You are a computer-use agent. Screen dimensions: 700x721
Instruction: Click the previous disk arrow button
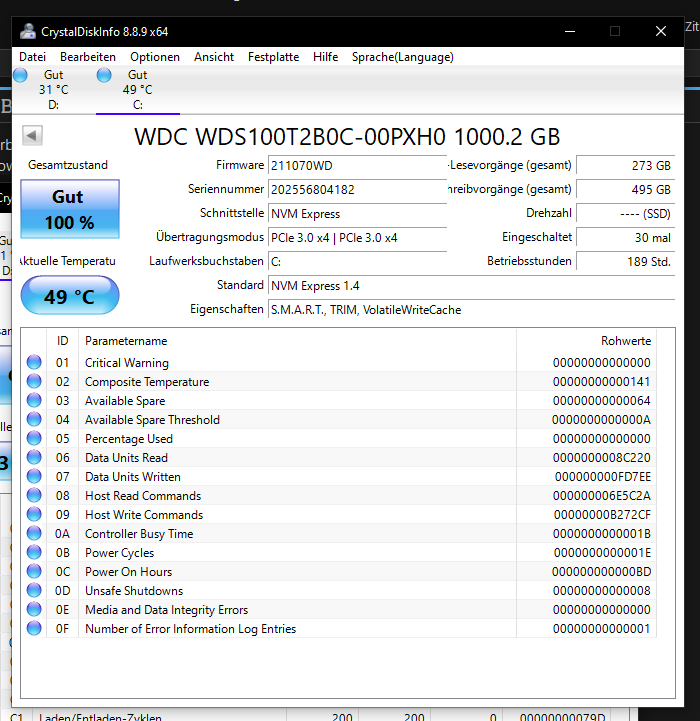coord(32,135)
